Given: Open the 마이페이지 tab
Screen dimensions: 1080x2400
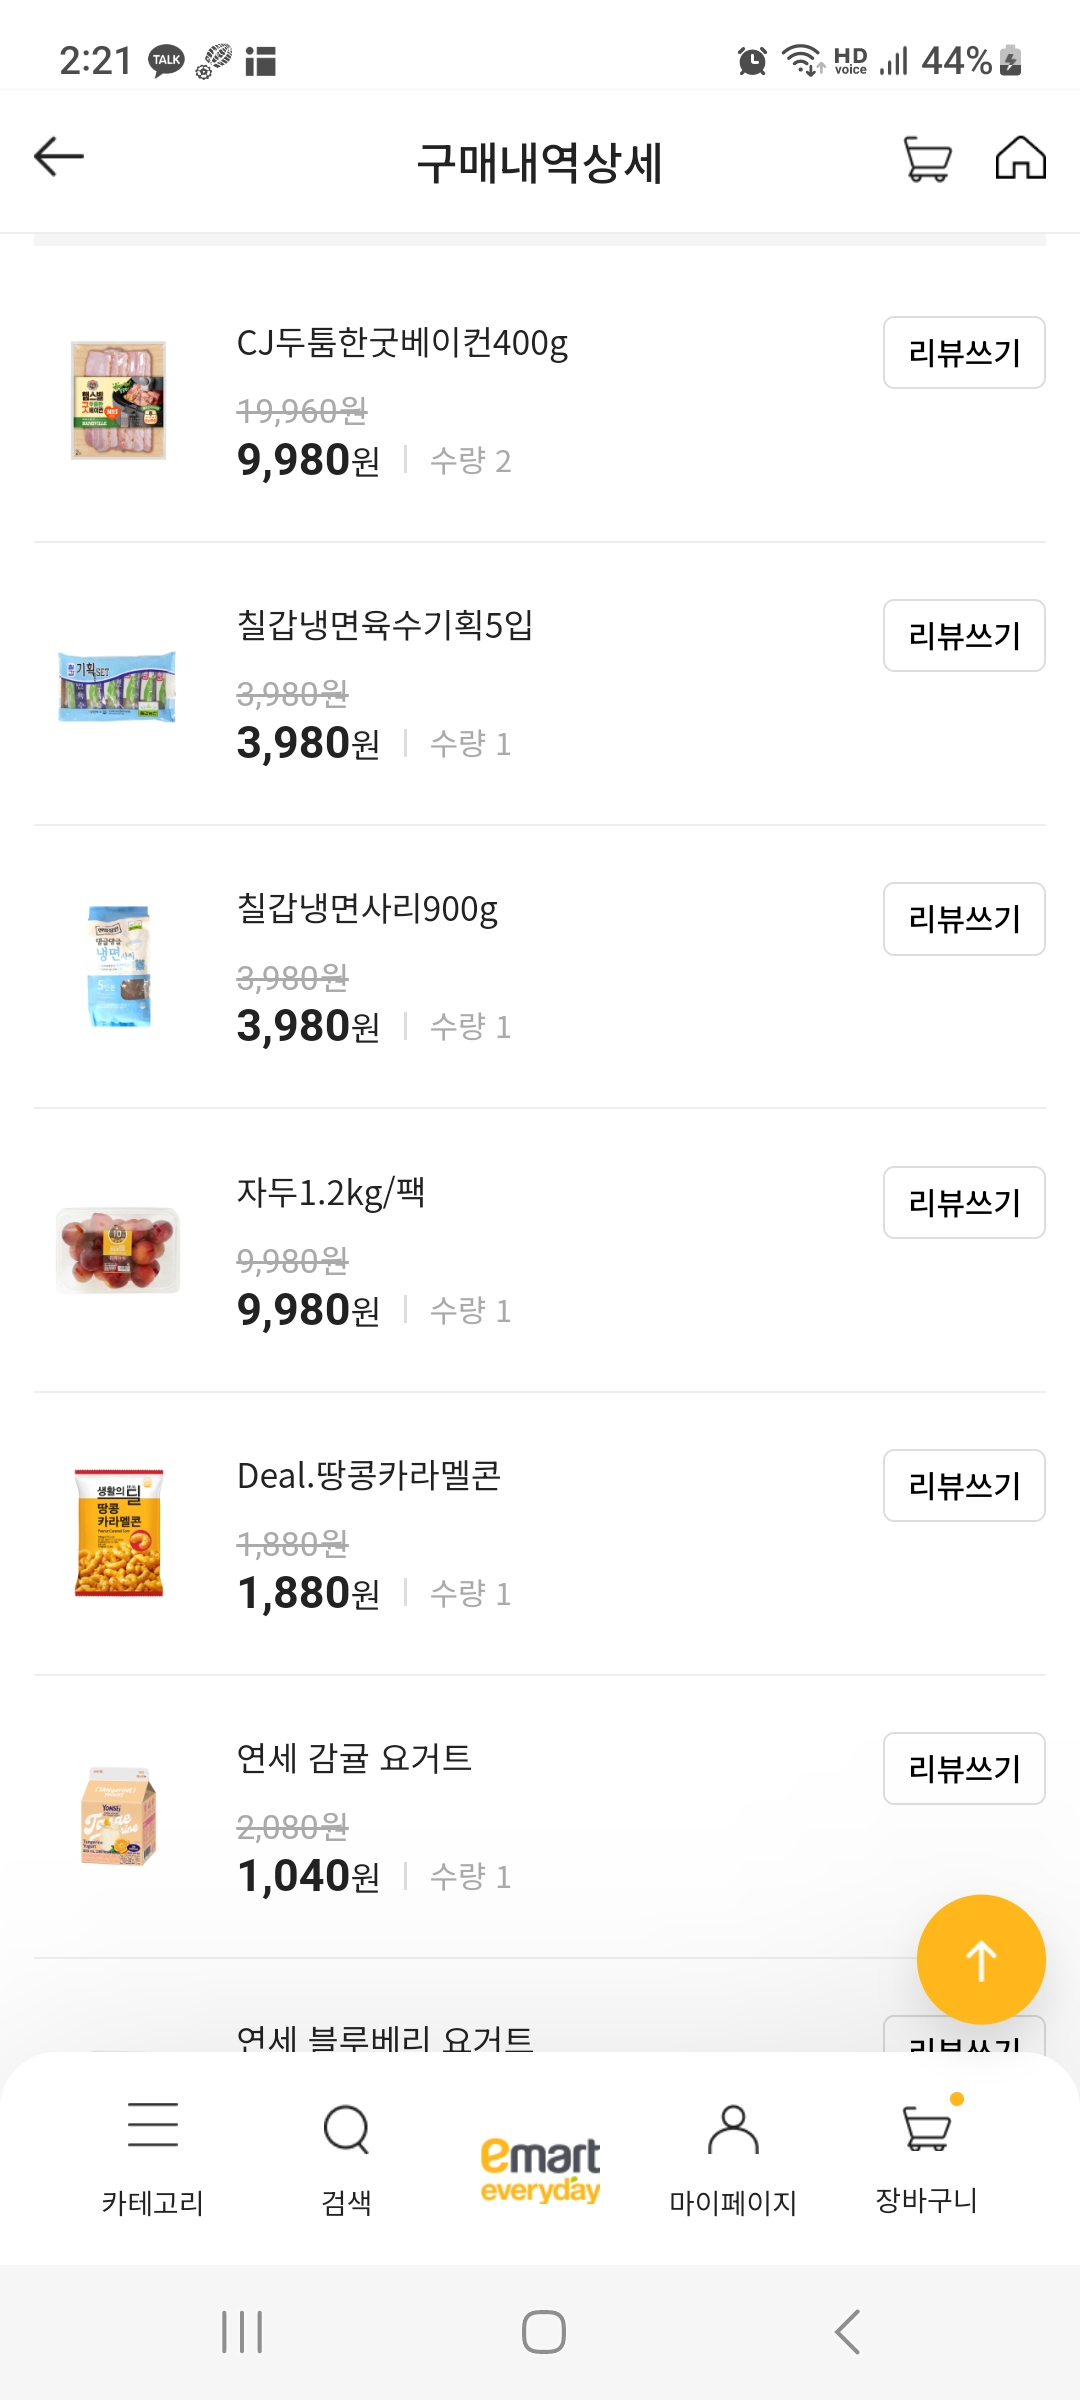Looking at the screenshot, I should coord(733,2160).
